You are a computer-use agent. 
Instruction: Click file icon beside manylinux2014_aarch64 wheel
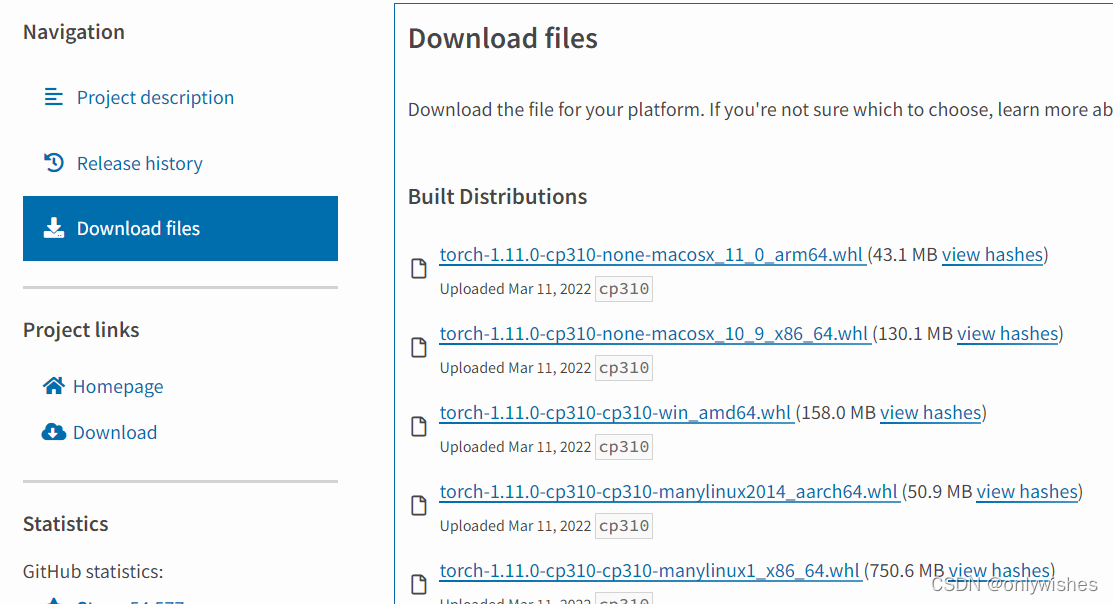[419, 505]
